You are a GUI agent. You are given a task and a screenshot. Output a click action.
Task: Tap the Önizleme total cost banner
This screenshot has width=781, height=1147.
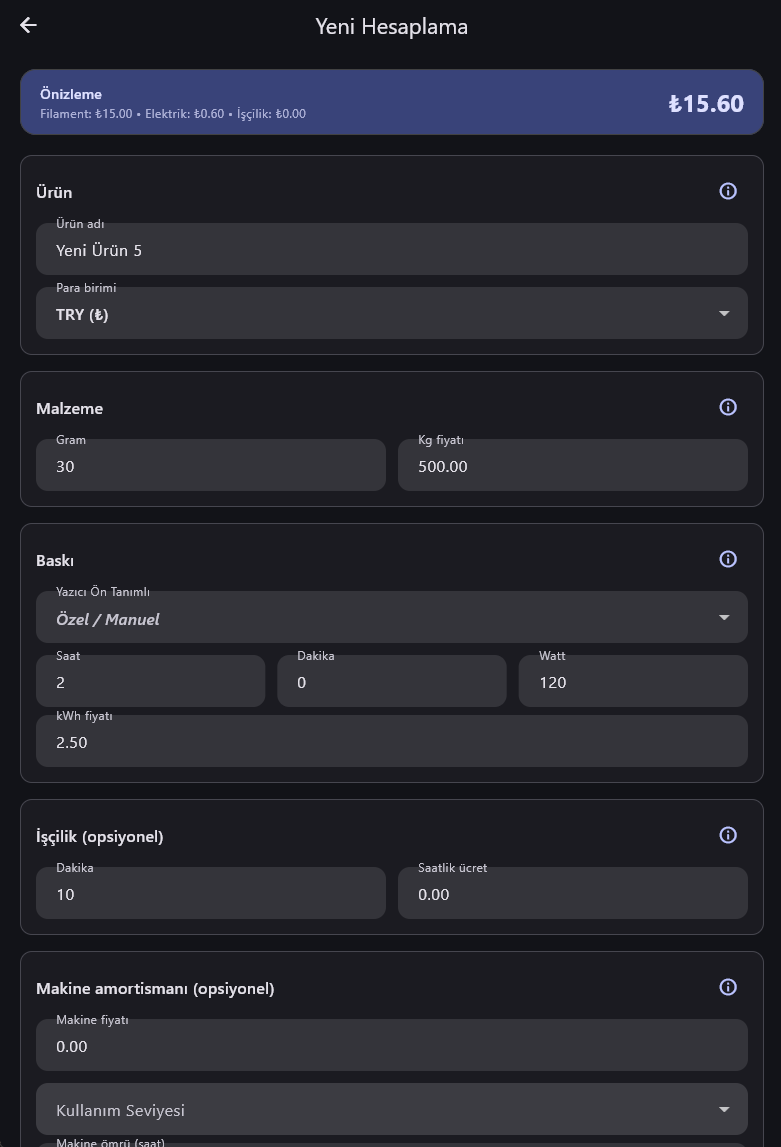coord(392,102)
